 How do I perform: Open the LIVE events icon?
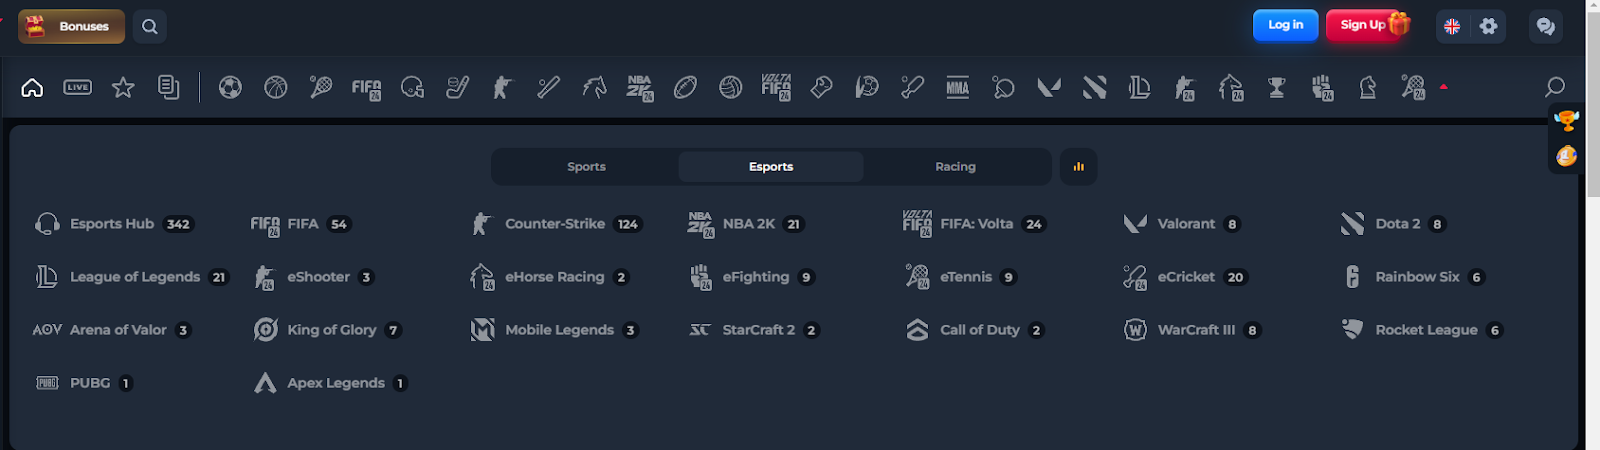pos(77,87)
